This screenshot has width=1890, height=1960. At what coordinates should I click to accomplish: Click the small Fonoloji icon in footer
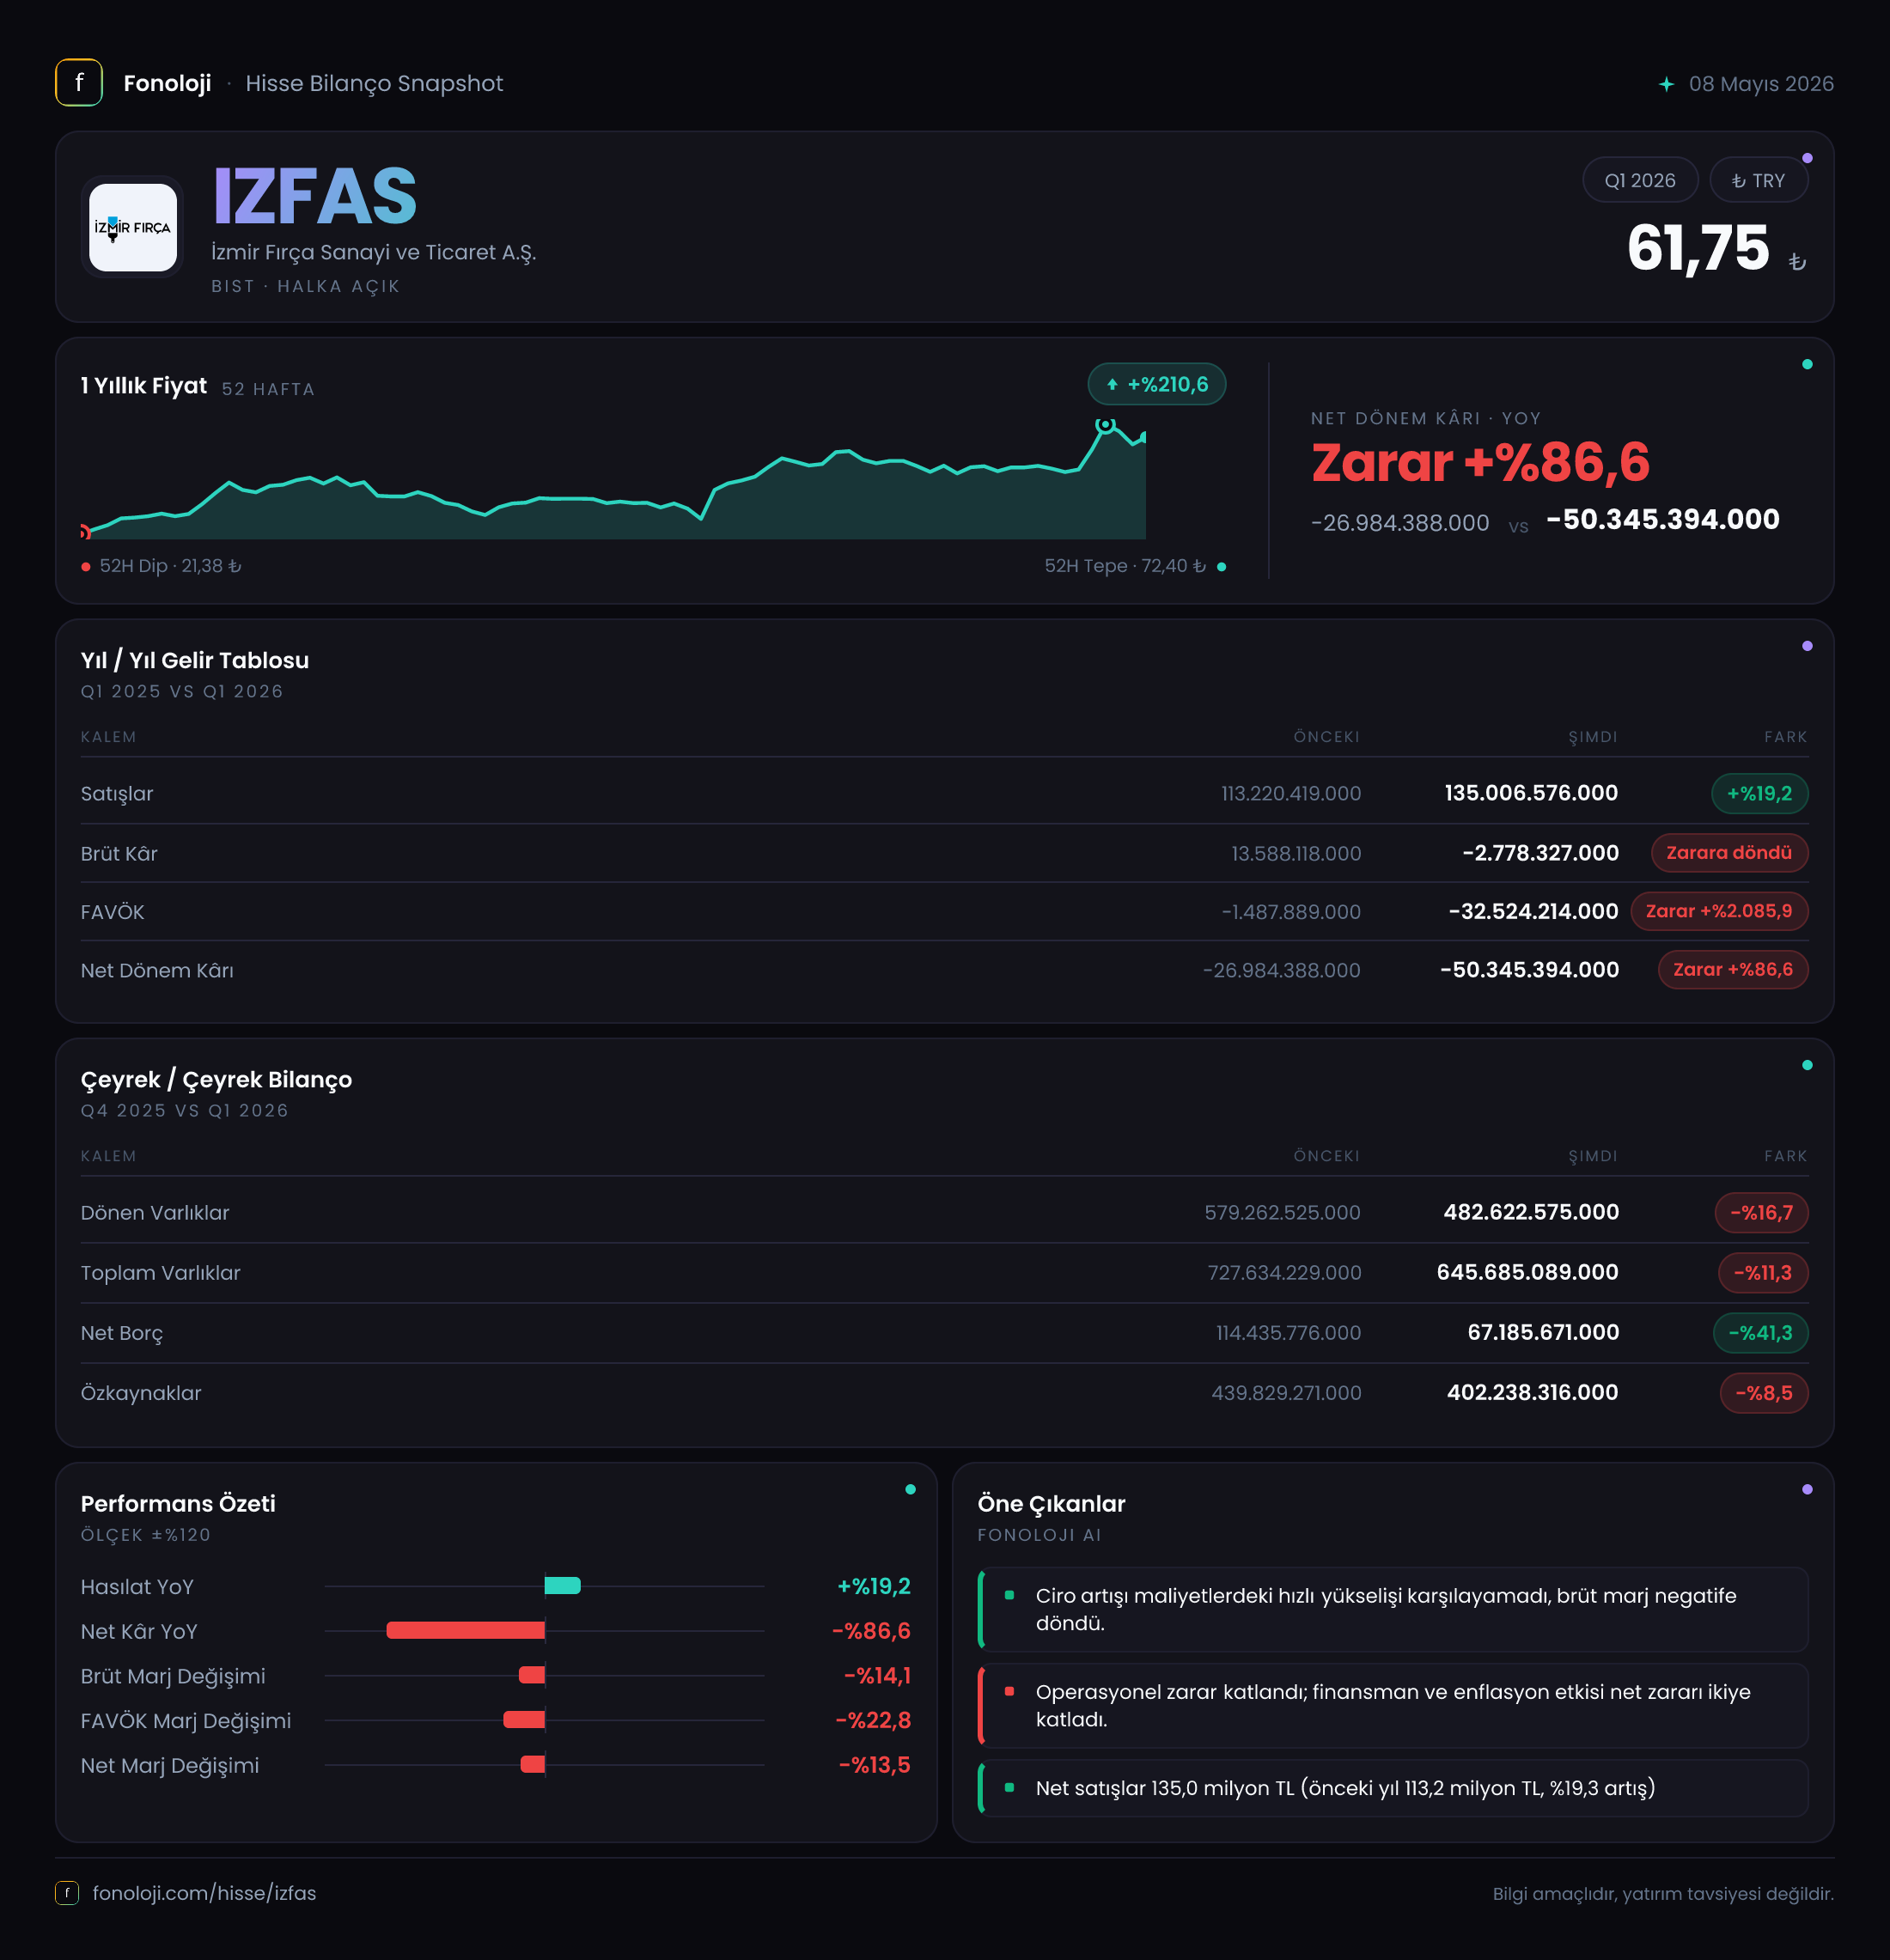pos(67,1892)
